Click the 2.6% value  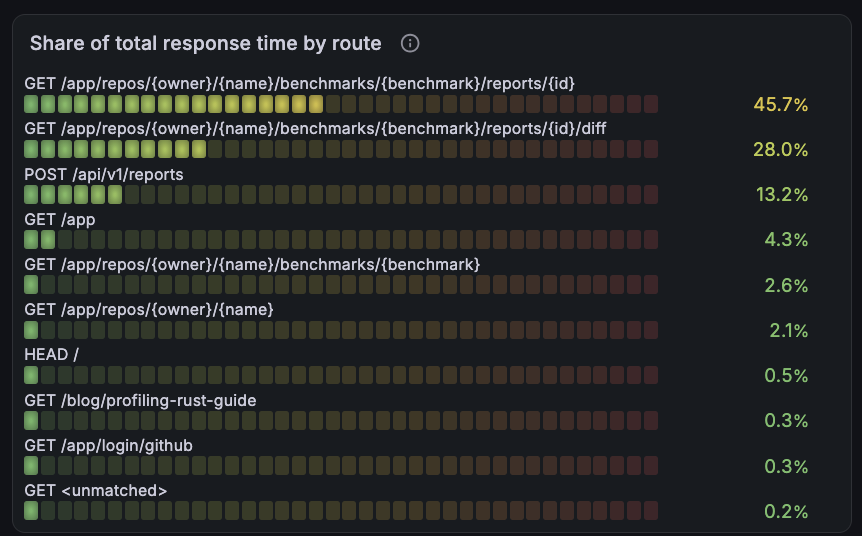[x=786, y=285]
